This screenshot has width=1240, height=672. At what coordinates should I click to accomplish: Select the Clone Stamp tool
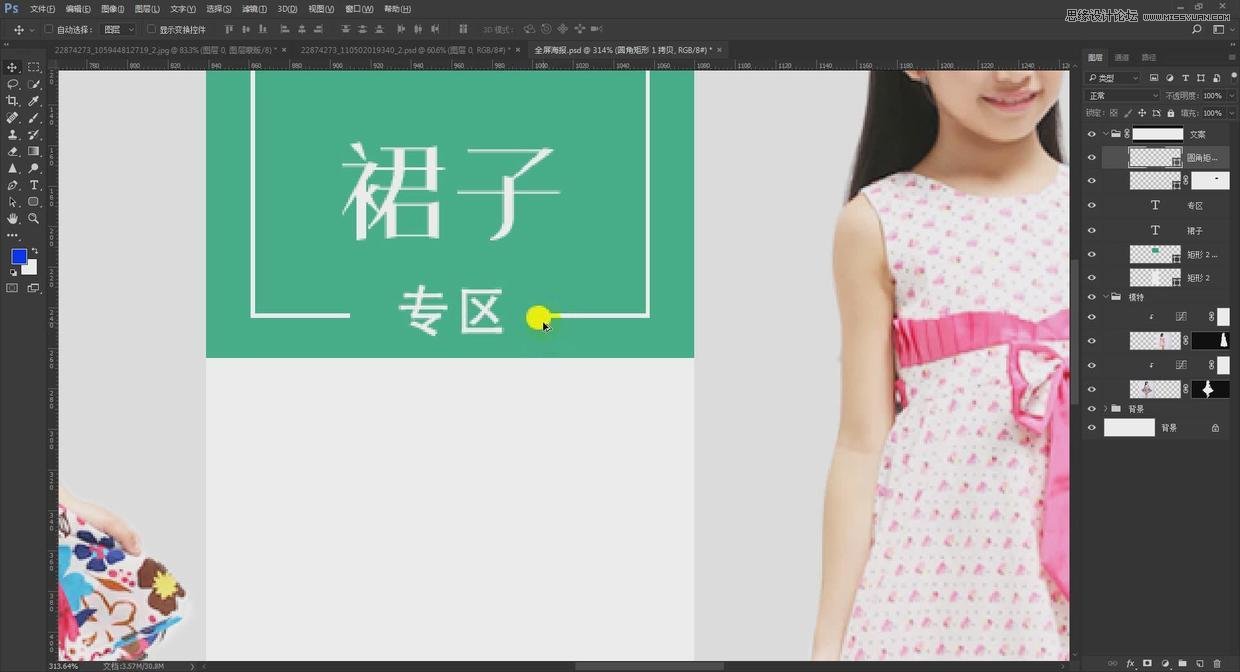(12, 134)
